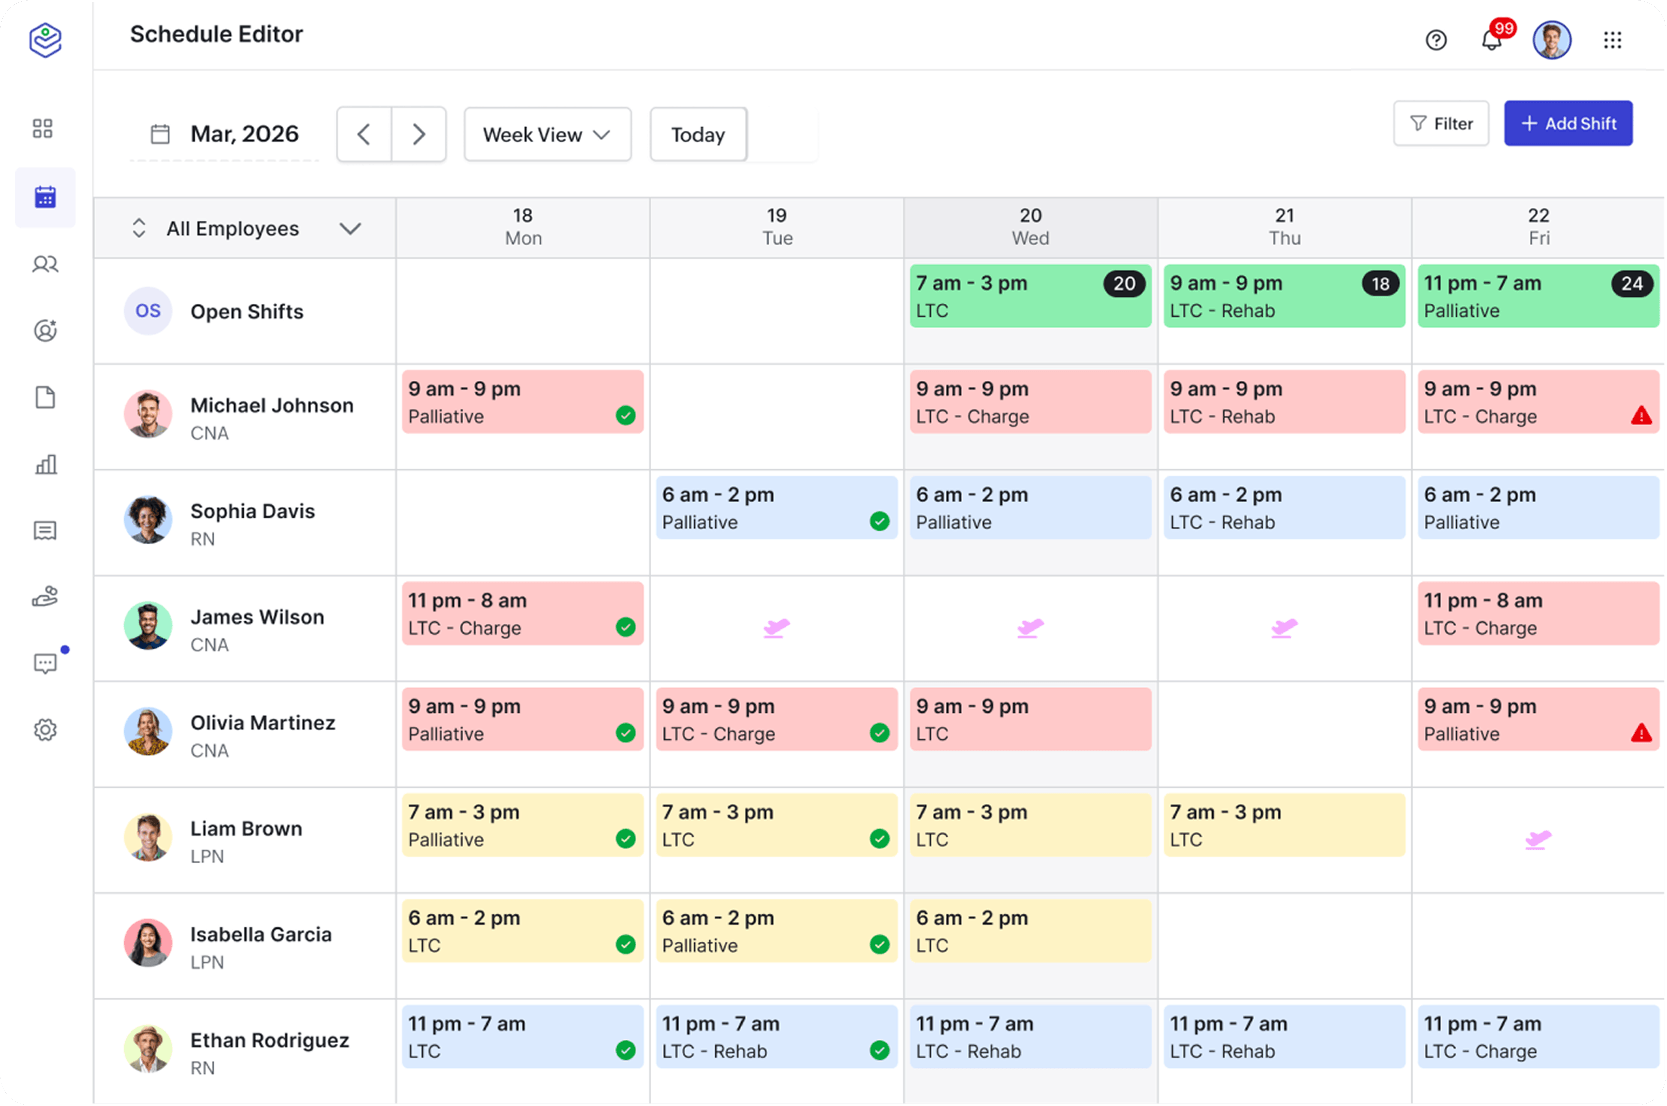The height and width of the screenshot is (1106, 1667).
Task: Click the Today button
Action: tap(698, 134)
